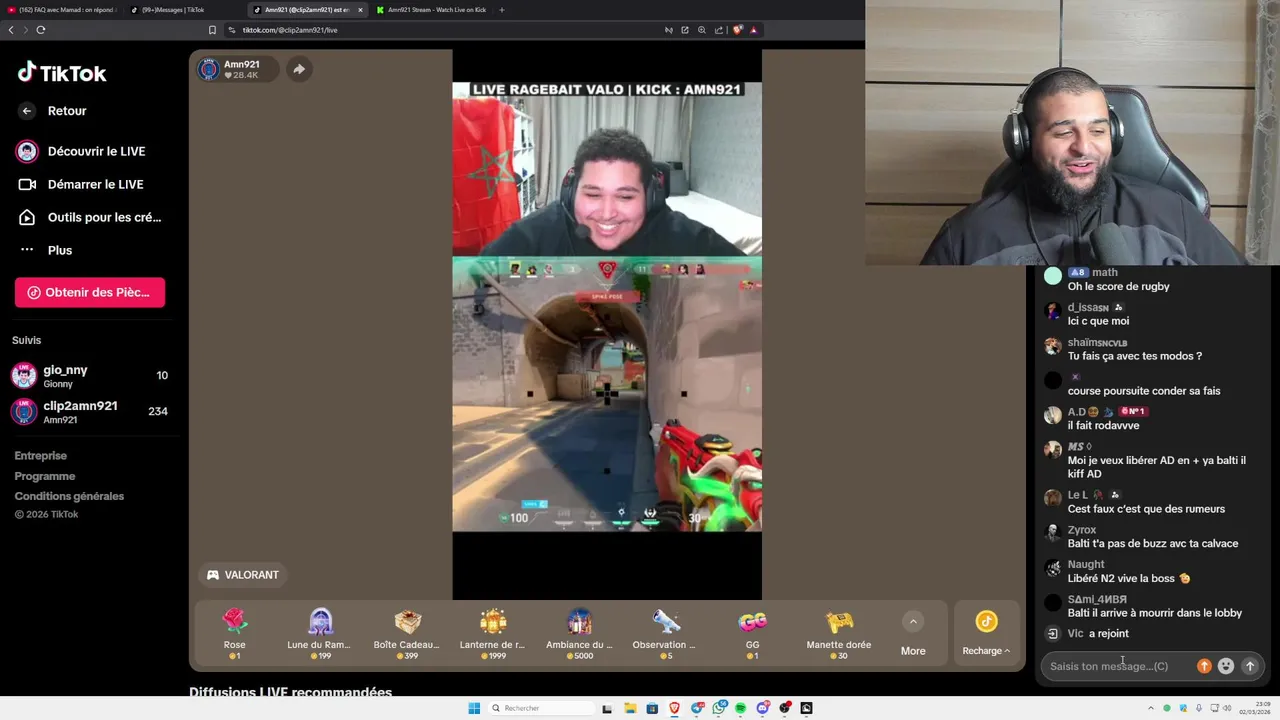This screenshot has width=1280, height=720.
Task: Open the Plus menu in sidebar
Action: (59, 250)
